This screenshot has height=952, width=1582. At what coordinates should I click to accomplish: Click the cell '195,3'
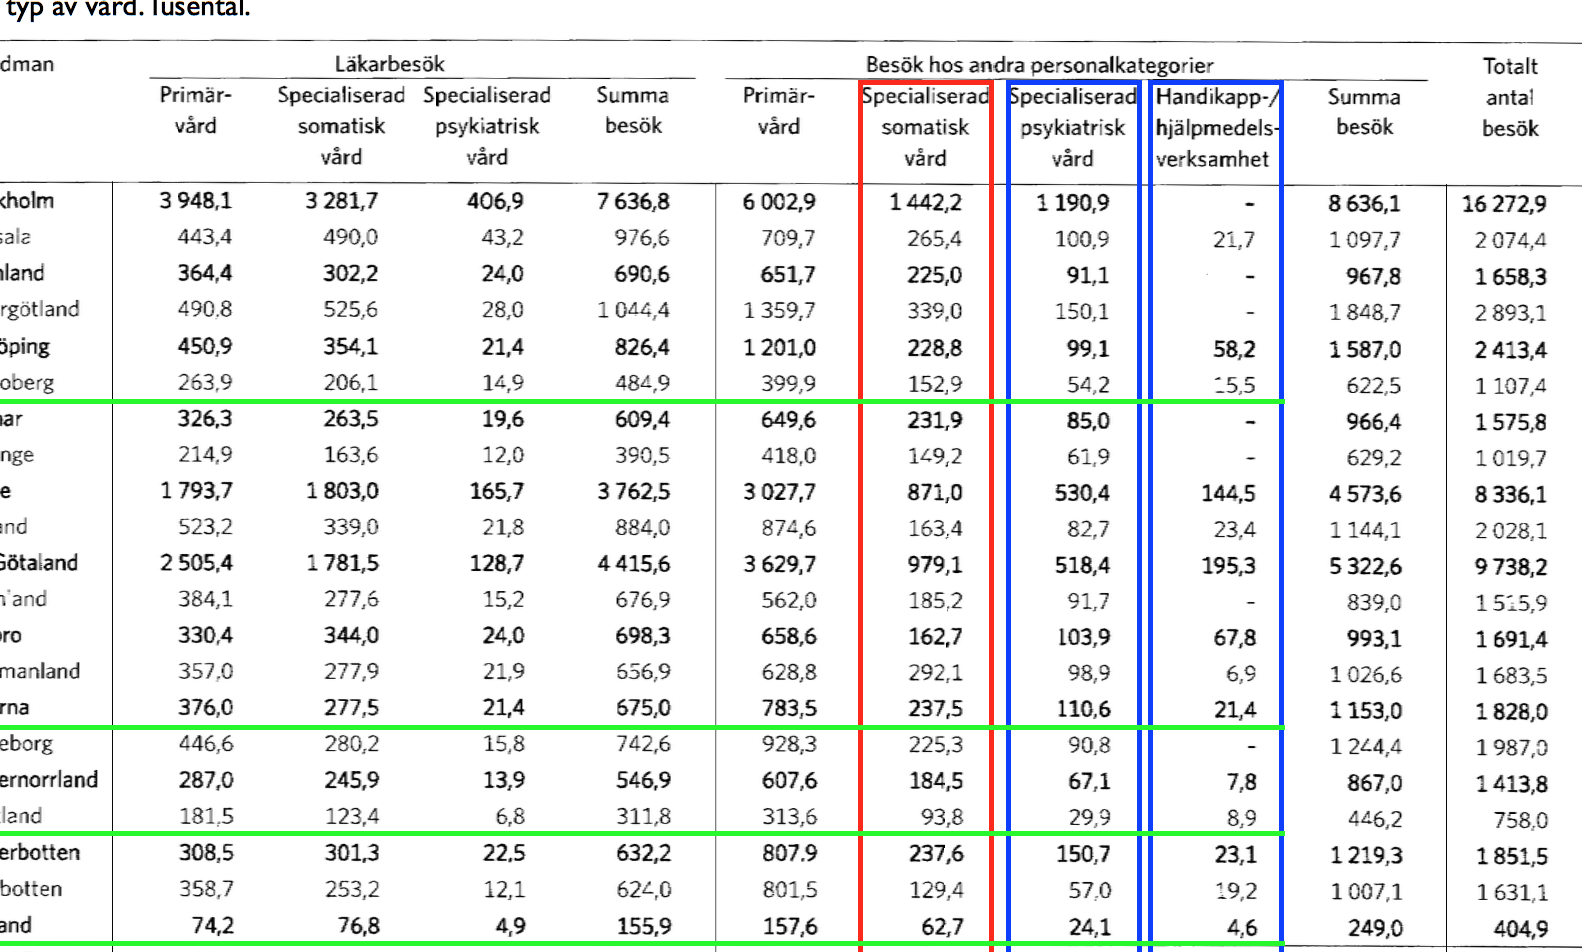(1228, 566)
